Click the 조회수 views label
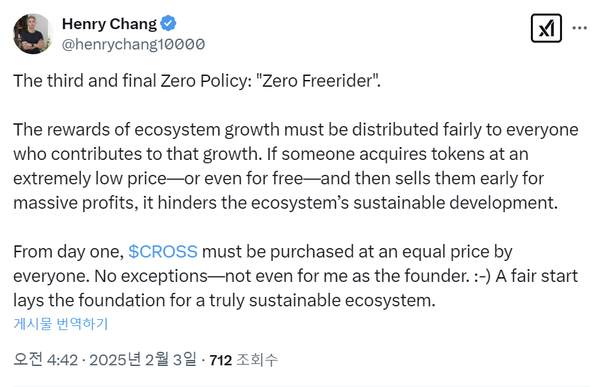 coord(257,360)
